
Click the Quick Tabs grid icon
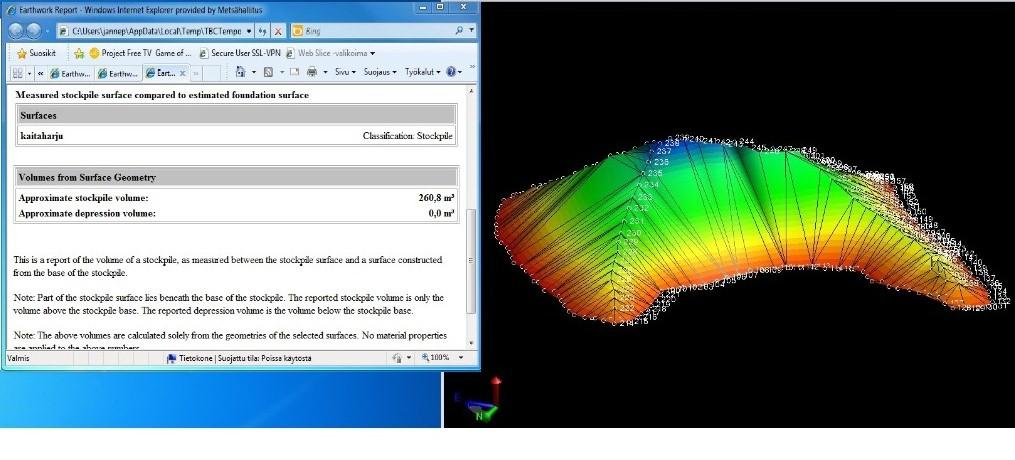[x=17, y=73]
